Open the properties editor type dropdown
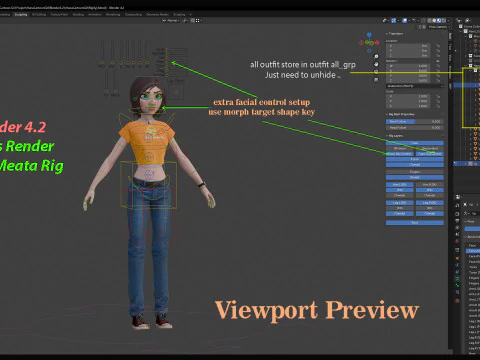 (459, 197)
